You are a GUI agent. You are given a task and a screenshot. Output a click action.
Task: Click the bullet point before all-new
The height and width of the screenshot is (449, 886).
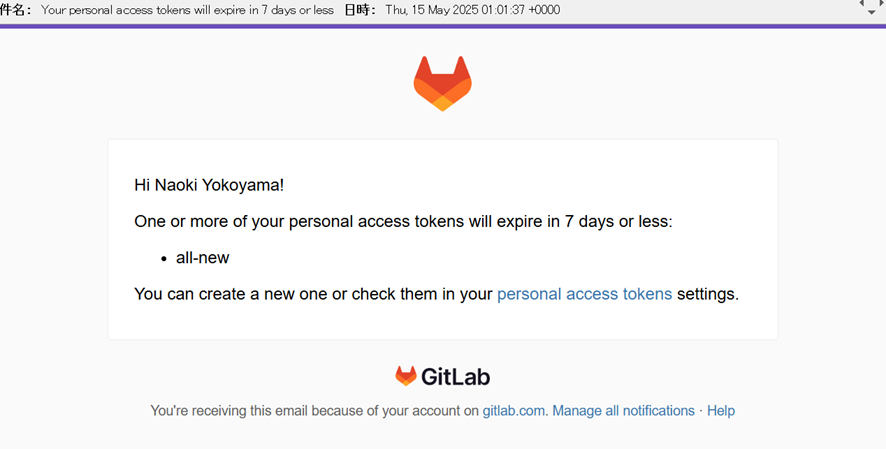tap(164, 259)
